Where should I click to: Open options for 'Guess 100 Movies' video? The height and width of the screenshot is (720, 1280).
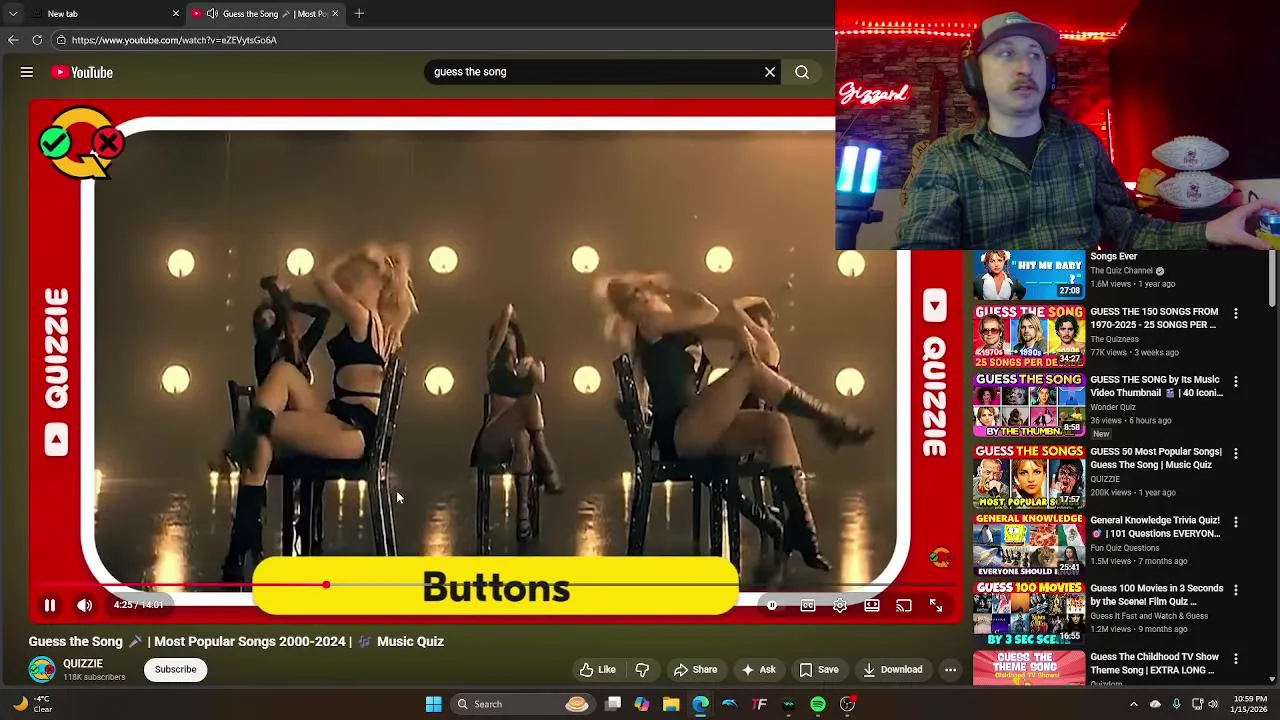[x=1236, y=591]
